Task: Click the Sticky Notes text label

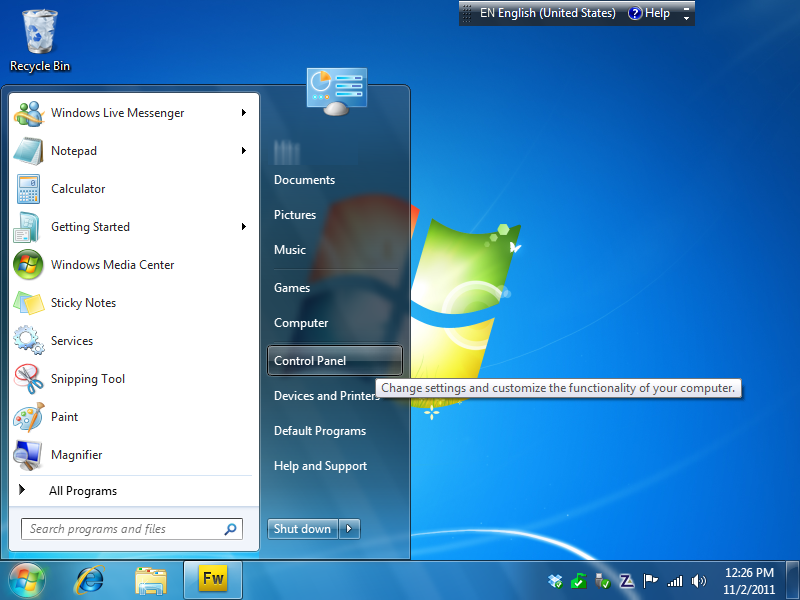Action: click(x=83, y=303)
